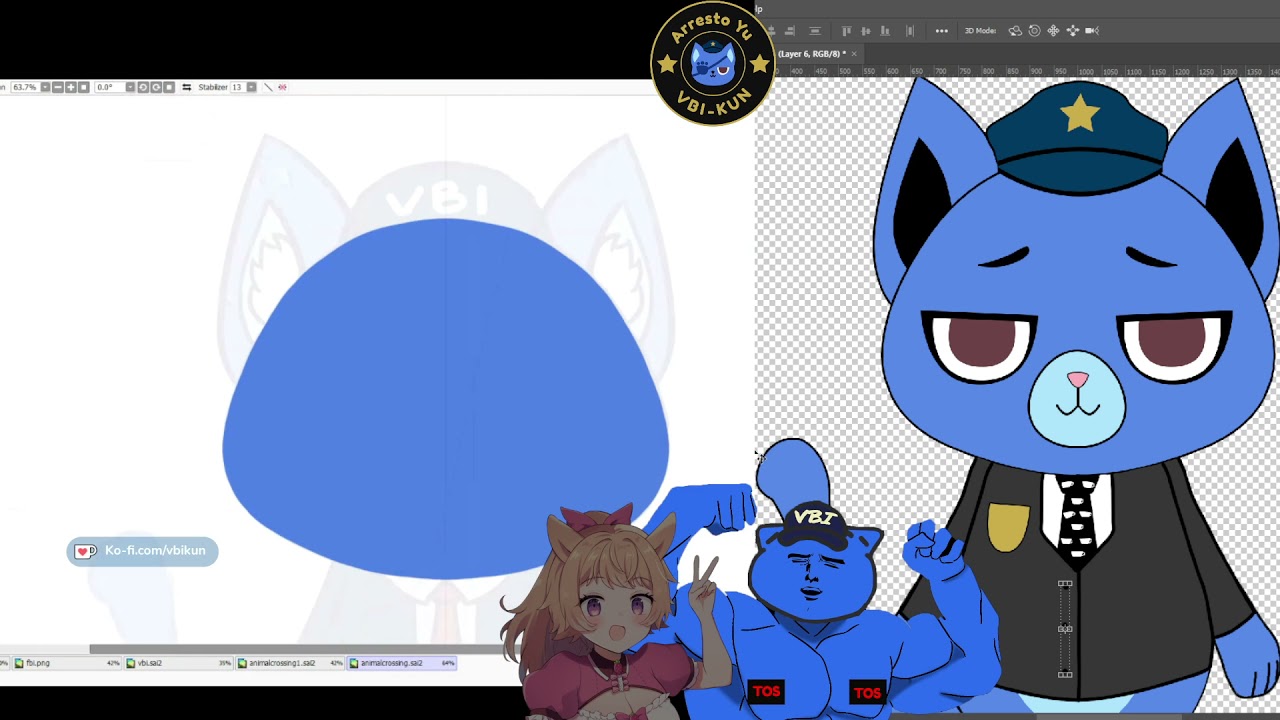Viewport: 1280px width, 720px height.
Task: Click the Arresto Yu VBI-KUN round logo
Action: (x=712, y=63)
